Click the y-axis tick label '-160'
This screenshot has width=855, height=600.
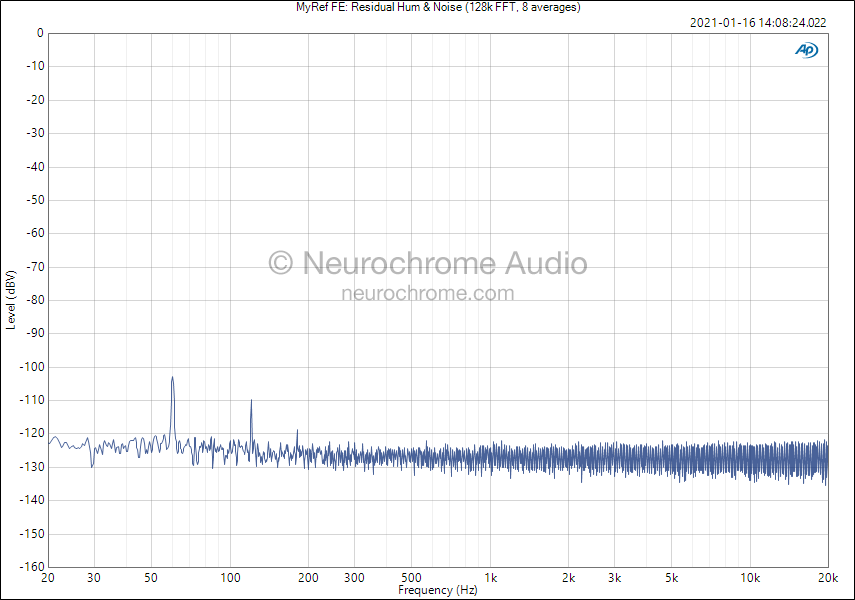click(32, 567)
